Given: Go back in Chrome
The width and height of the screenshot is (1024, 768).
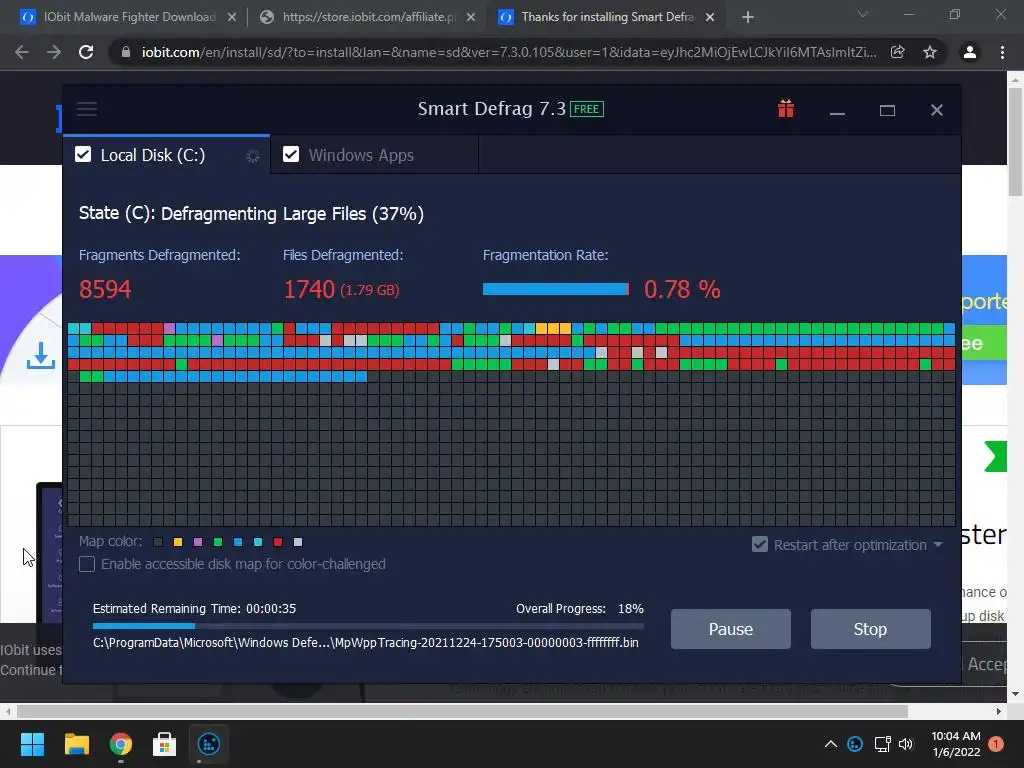Looking at the screenshot, I should tap(22, 52).
